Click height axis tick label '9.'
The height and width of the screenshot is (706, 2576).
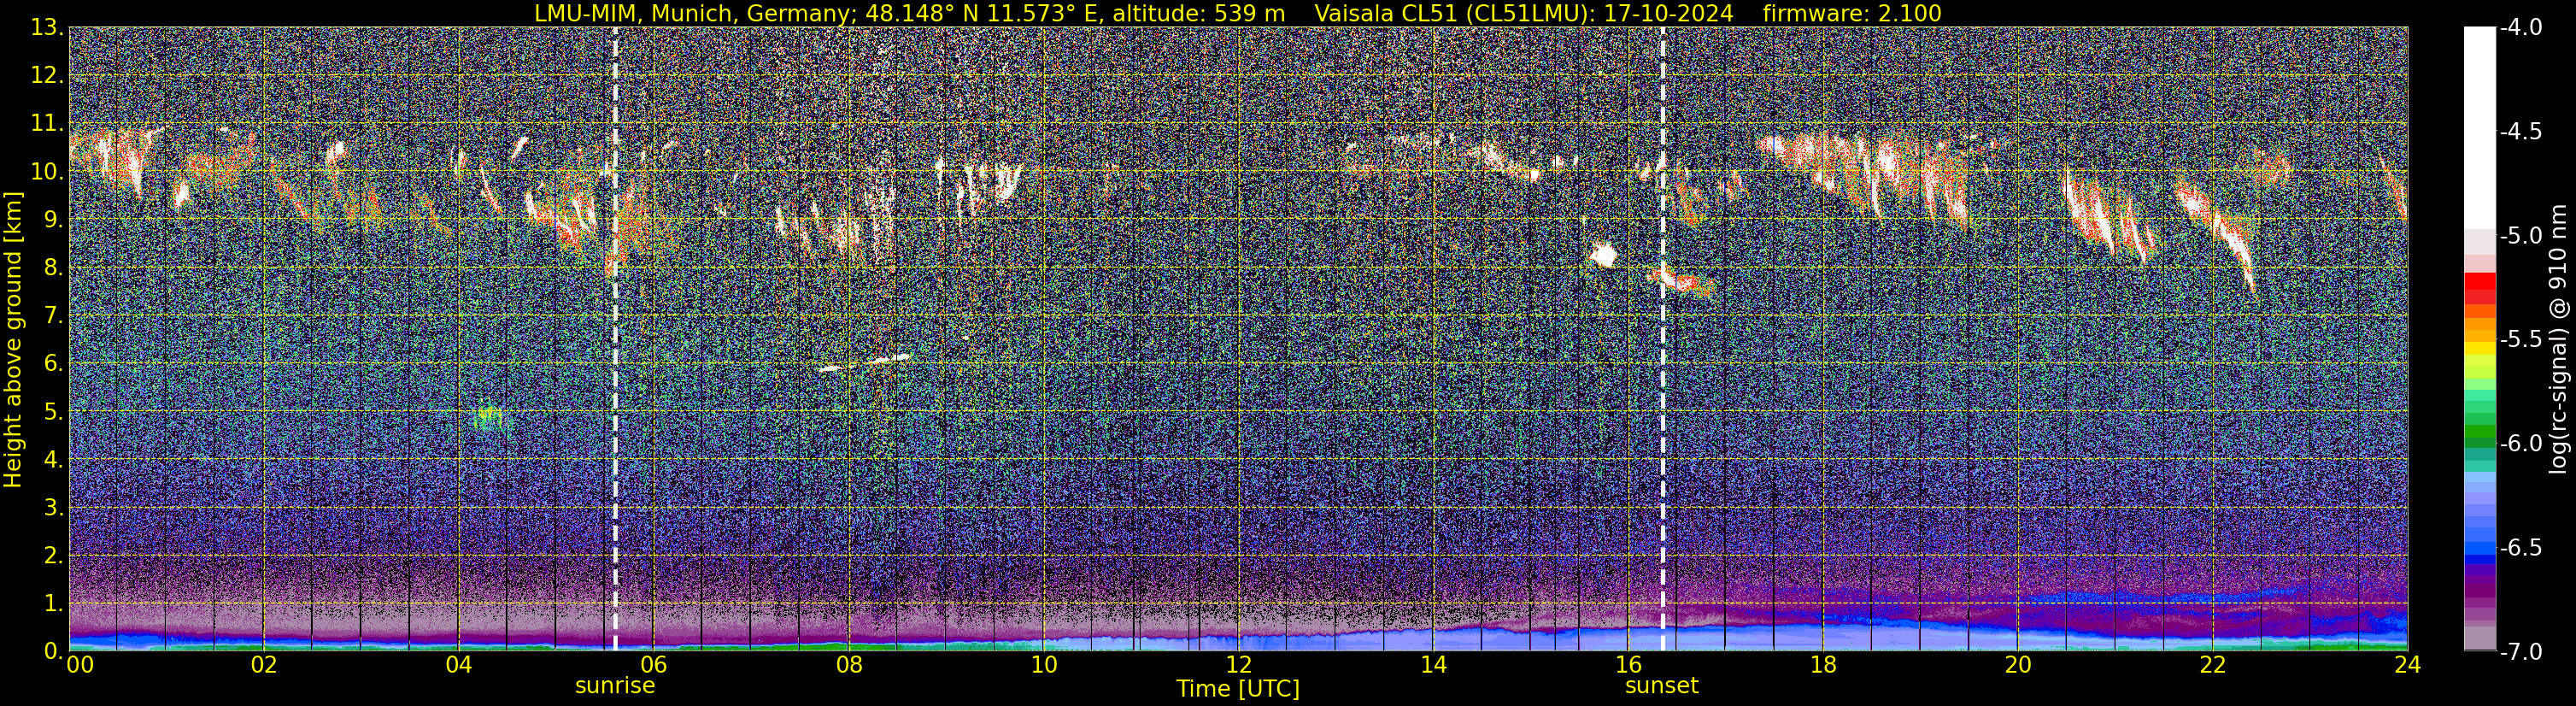tap(53, 220)
